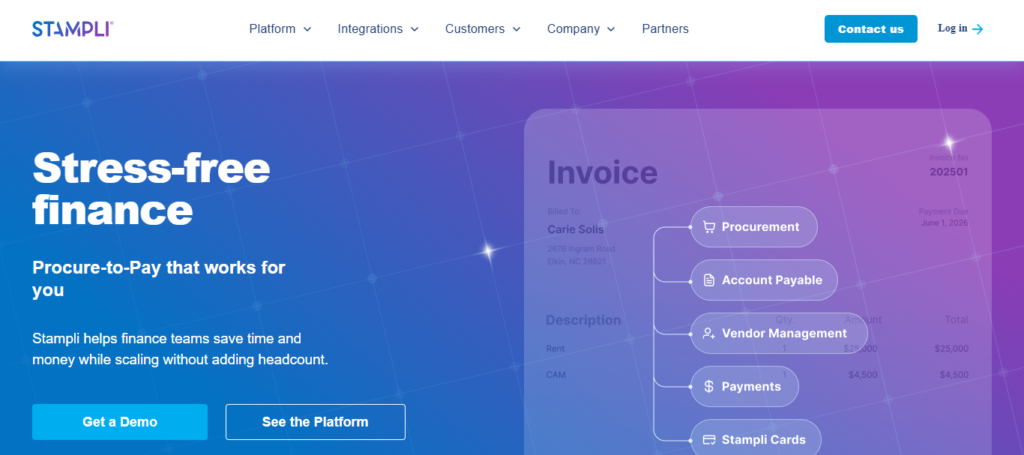This screenshot has width=1024, height=455.
Task: Click the Get a Demo button
Action: (120, 422)
